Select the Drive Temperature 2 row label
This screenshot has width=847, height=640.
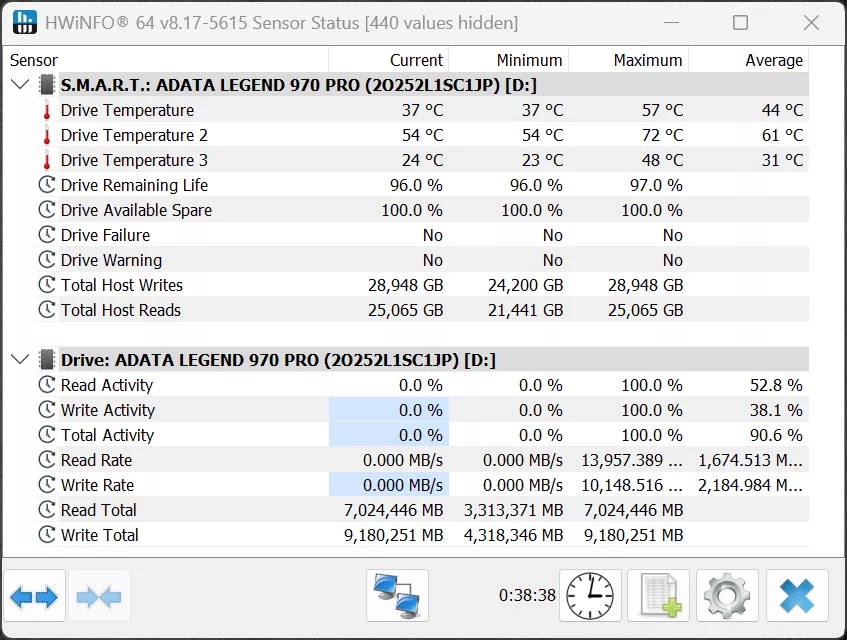134,135
